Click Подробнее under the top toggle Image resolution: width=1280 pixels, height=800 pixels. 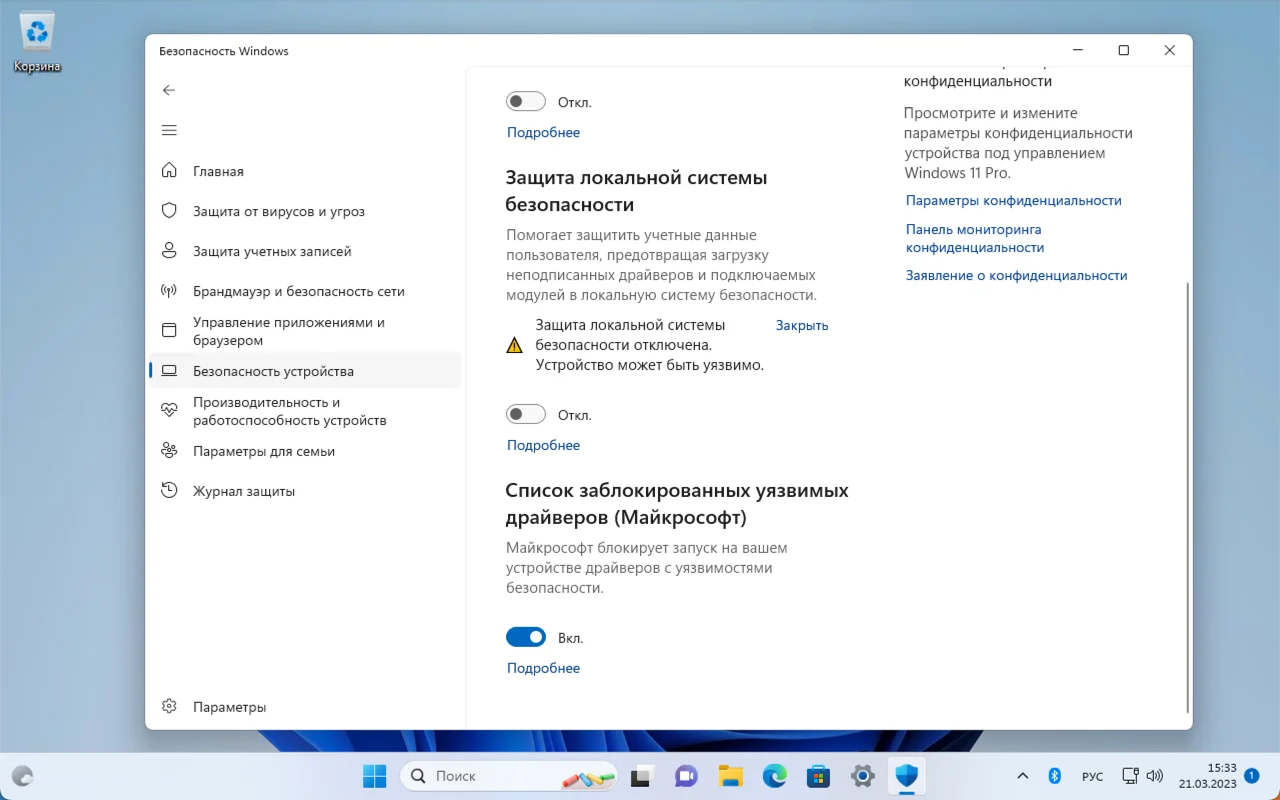[x=543, y=132]
